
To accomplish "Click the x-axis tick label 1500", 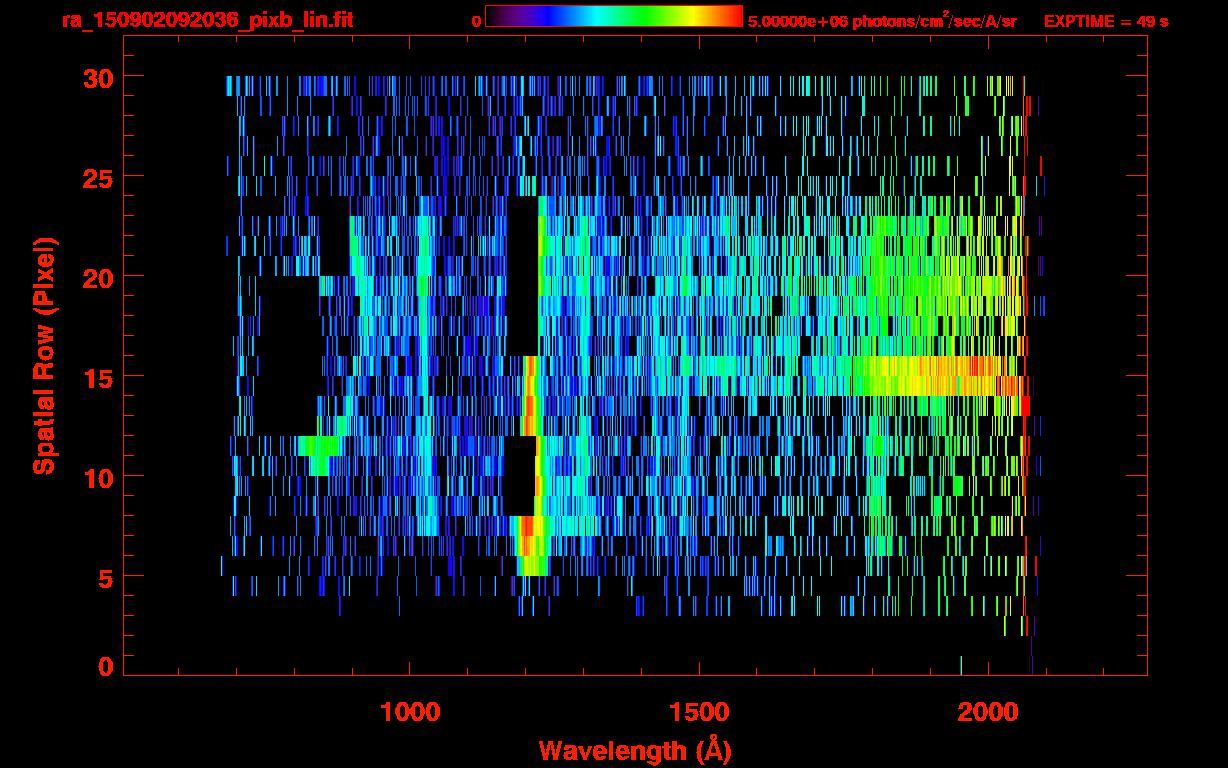I will (698, 712).
